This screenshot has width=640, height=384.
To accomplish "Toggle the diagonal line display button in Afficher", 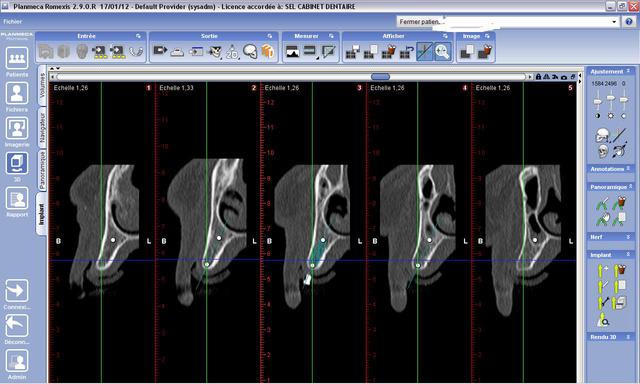I will pos(424,51).
